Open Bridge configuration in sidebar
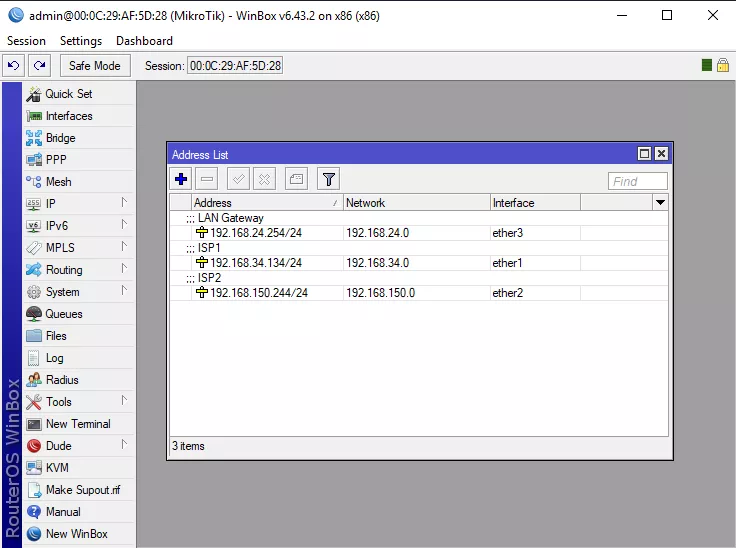Screen dimensions: 736x548 [79, 138]
